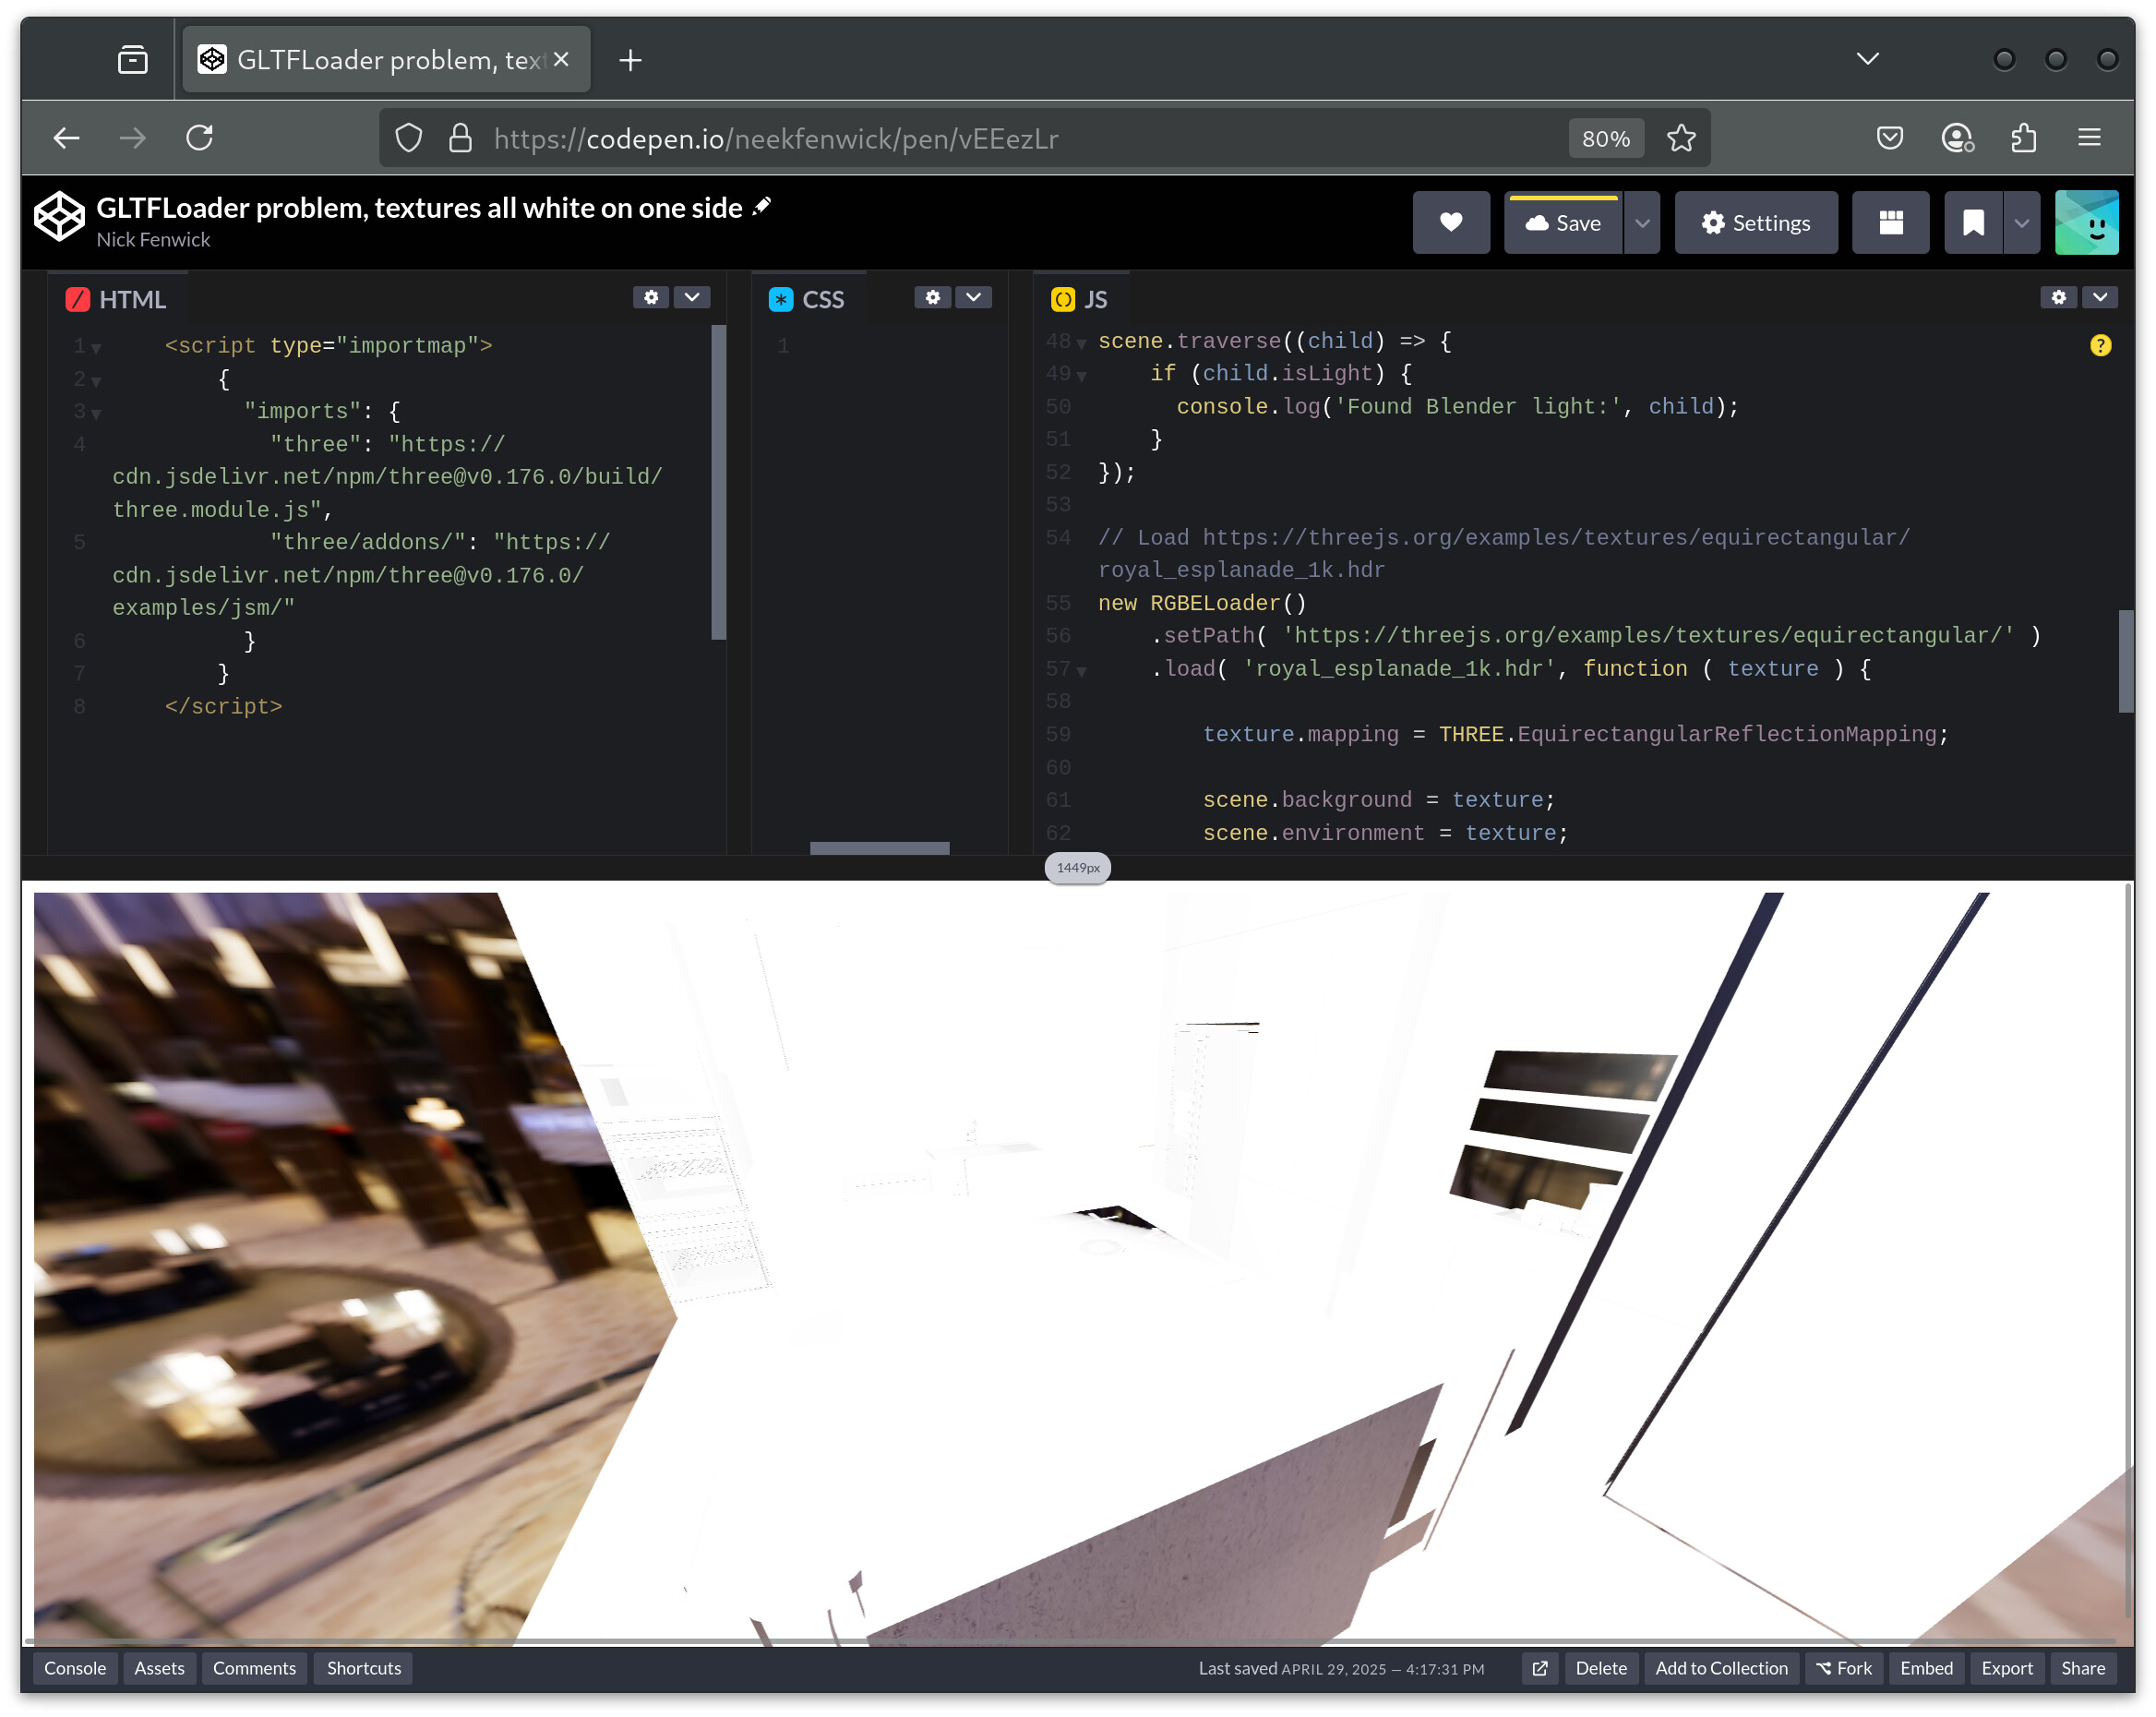The height and width of the screenshot is (1717, 2156).
Task: Click the bookmark pin icon
Action: point(1973,222)
